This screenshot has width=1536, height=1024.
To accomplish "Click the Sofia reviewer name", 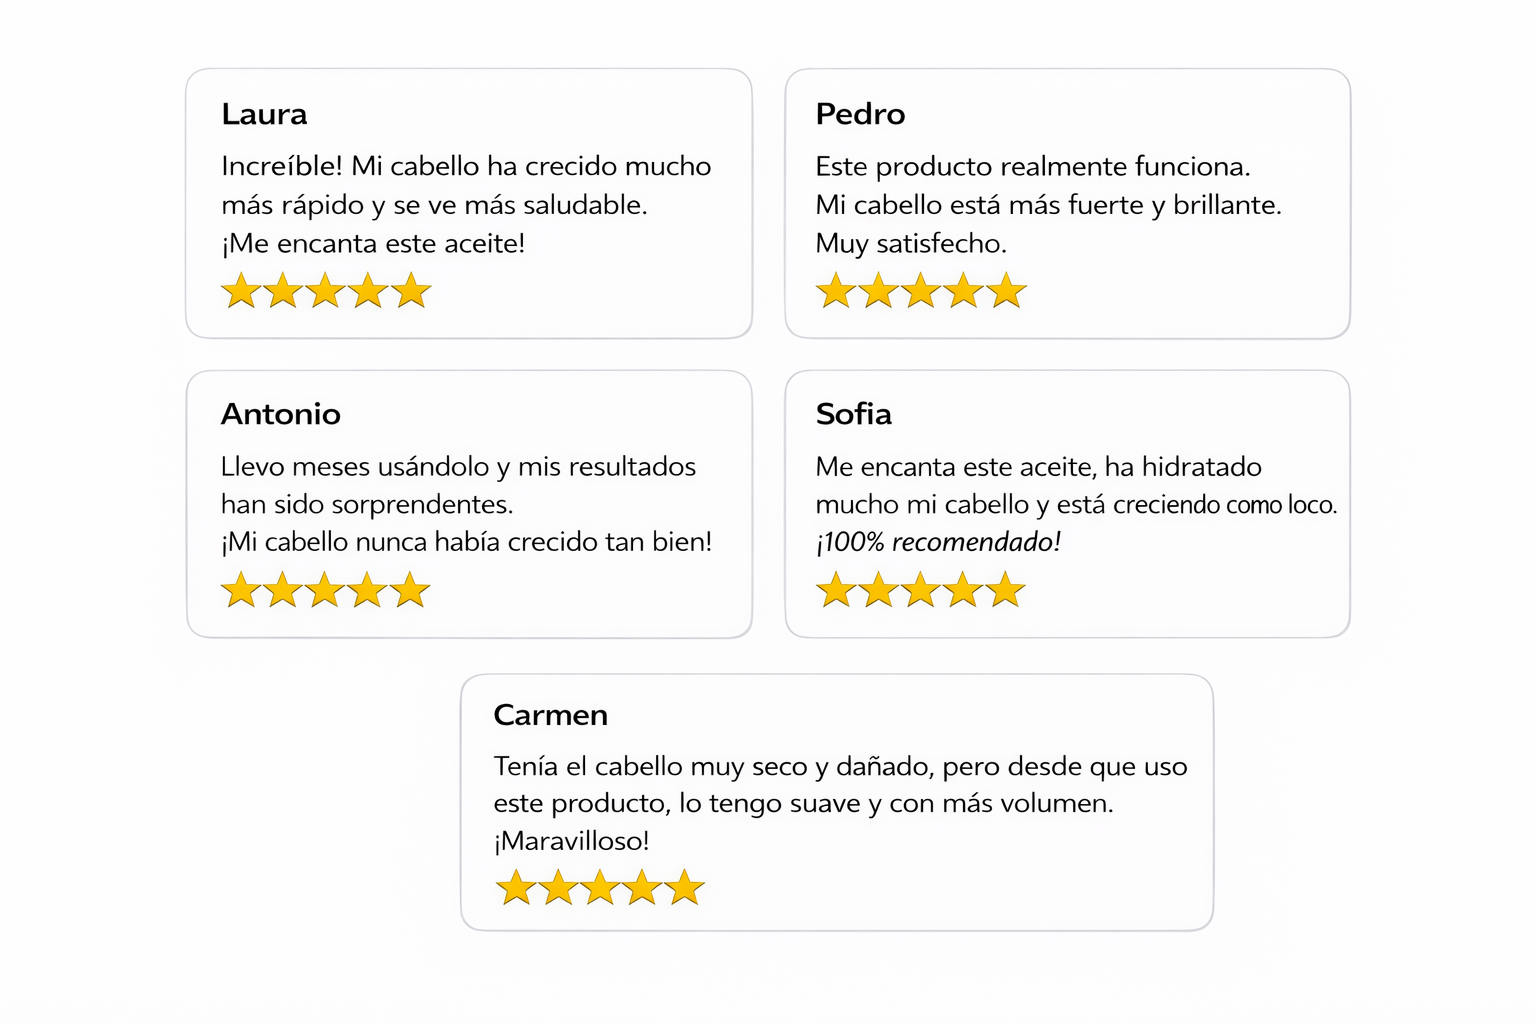I will 853,414.
